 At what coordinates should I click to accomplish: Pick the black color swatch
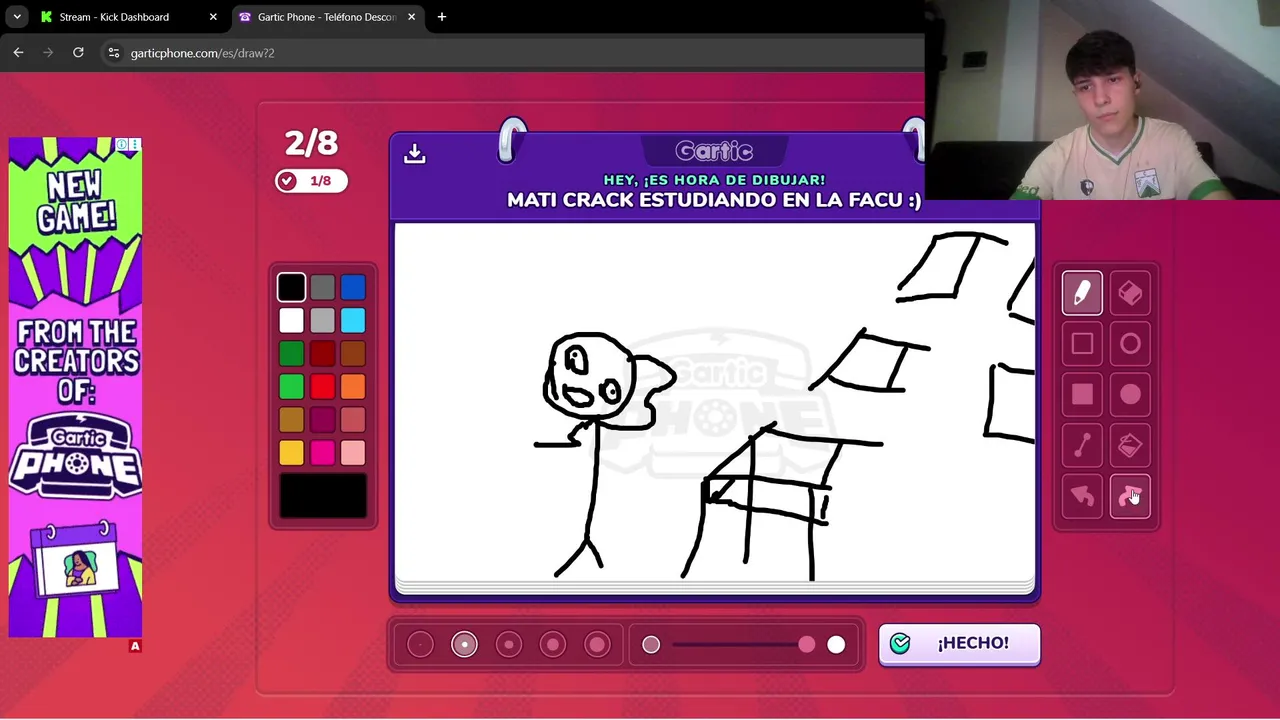pos(291,288)
